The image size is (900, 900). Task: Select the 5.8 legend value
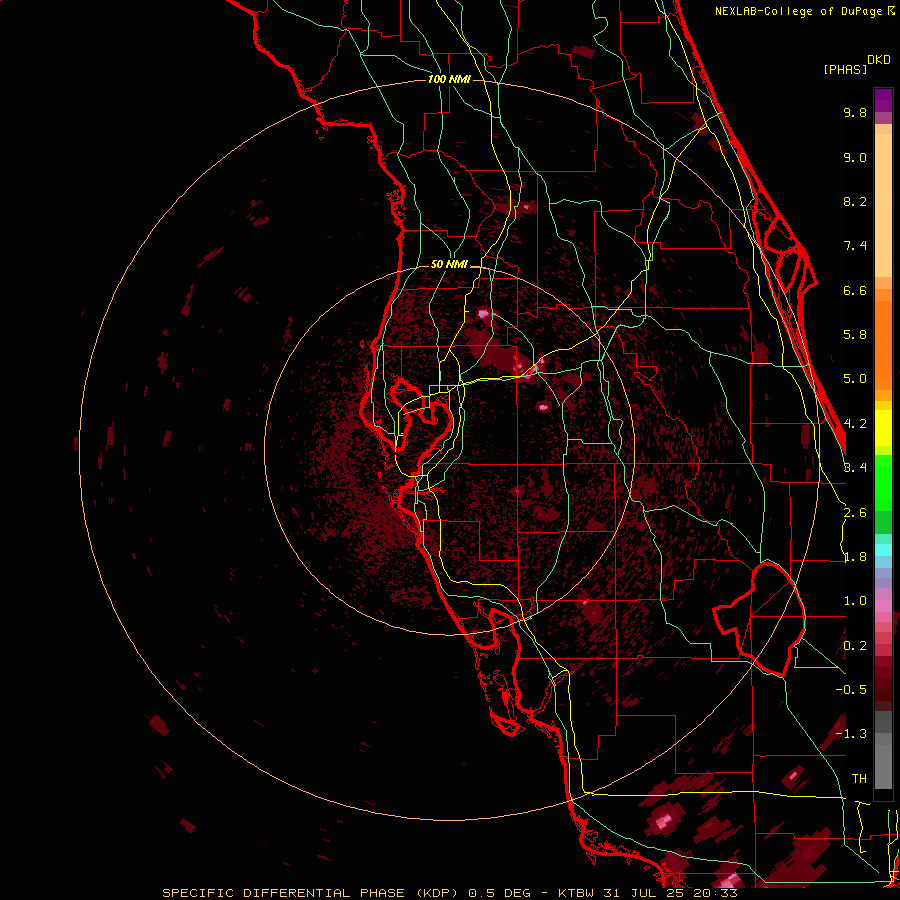pyautogui.click(x=855, y=335)
